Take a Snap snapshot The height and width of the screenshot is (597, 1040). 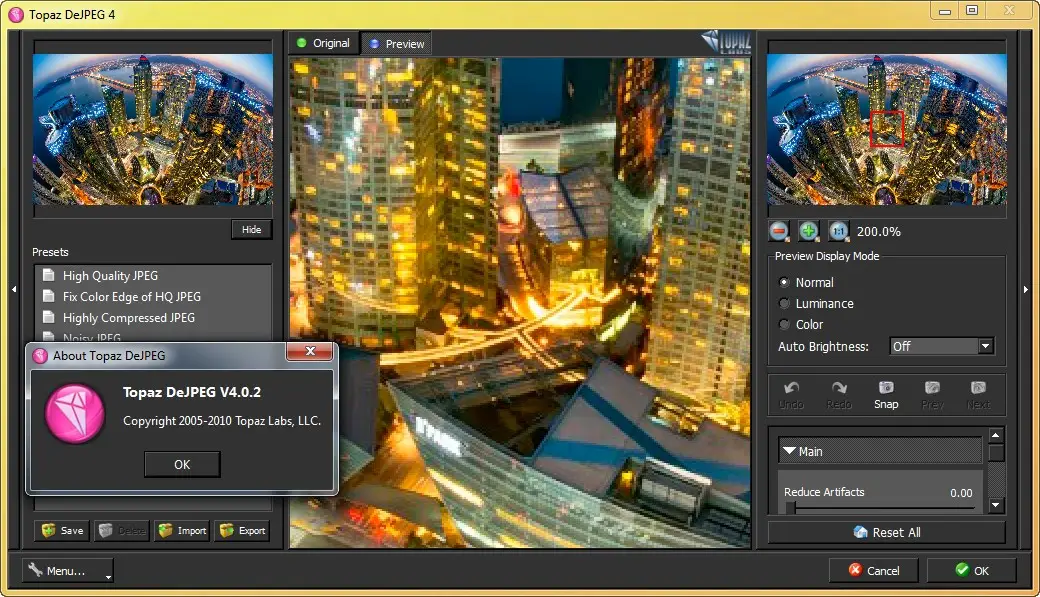886,395
